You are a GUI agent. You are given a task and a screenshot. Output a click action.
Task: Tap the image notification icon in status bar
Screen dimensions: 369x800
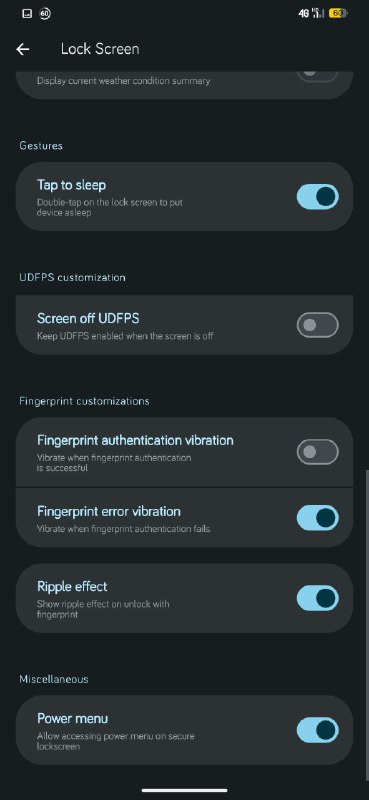[x=27, y=14]
